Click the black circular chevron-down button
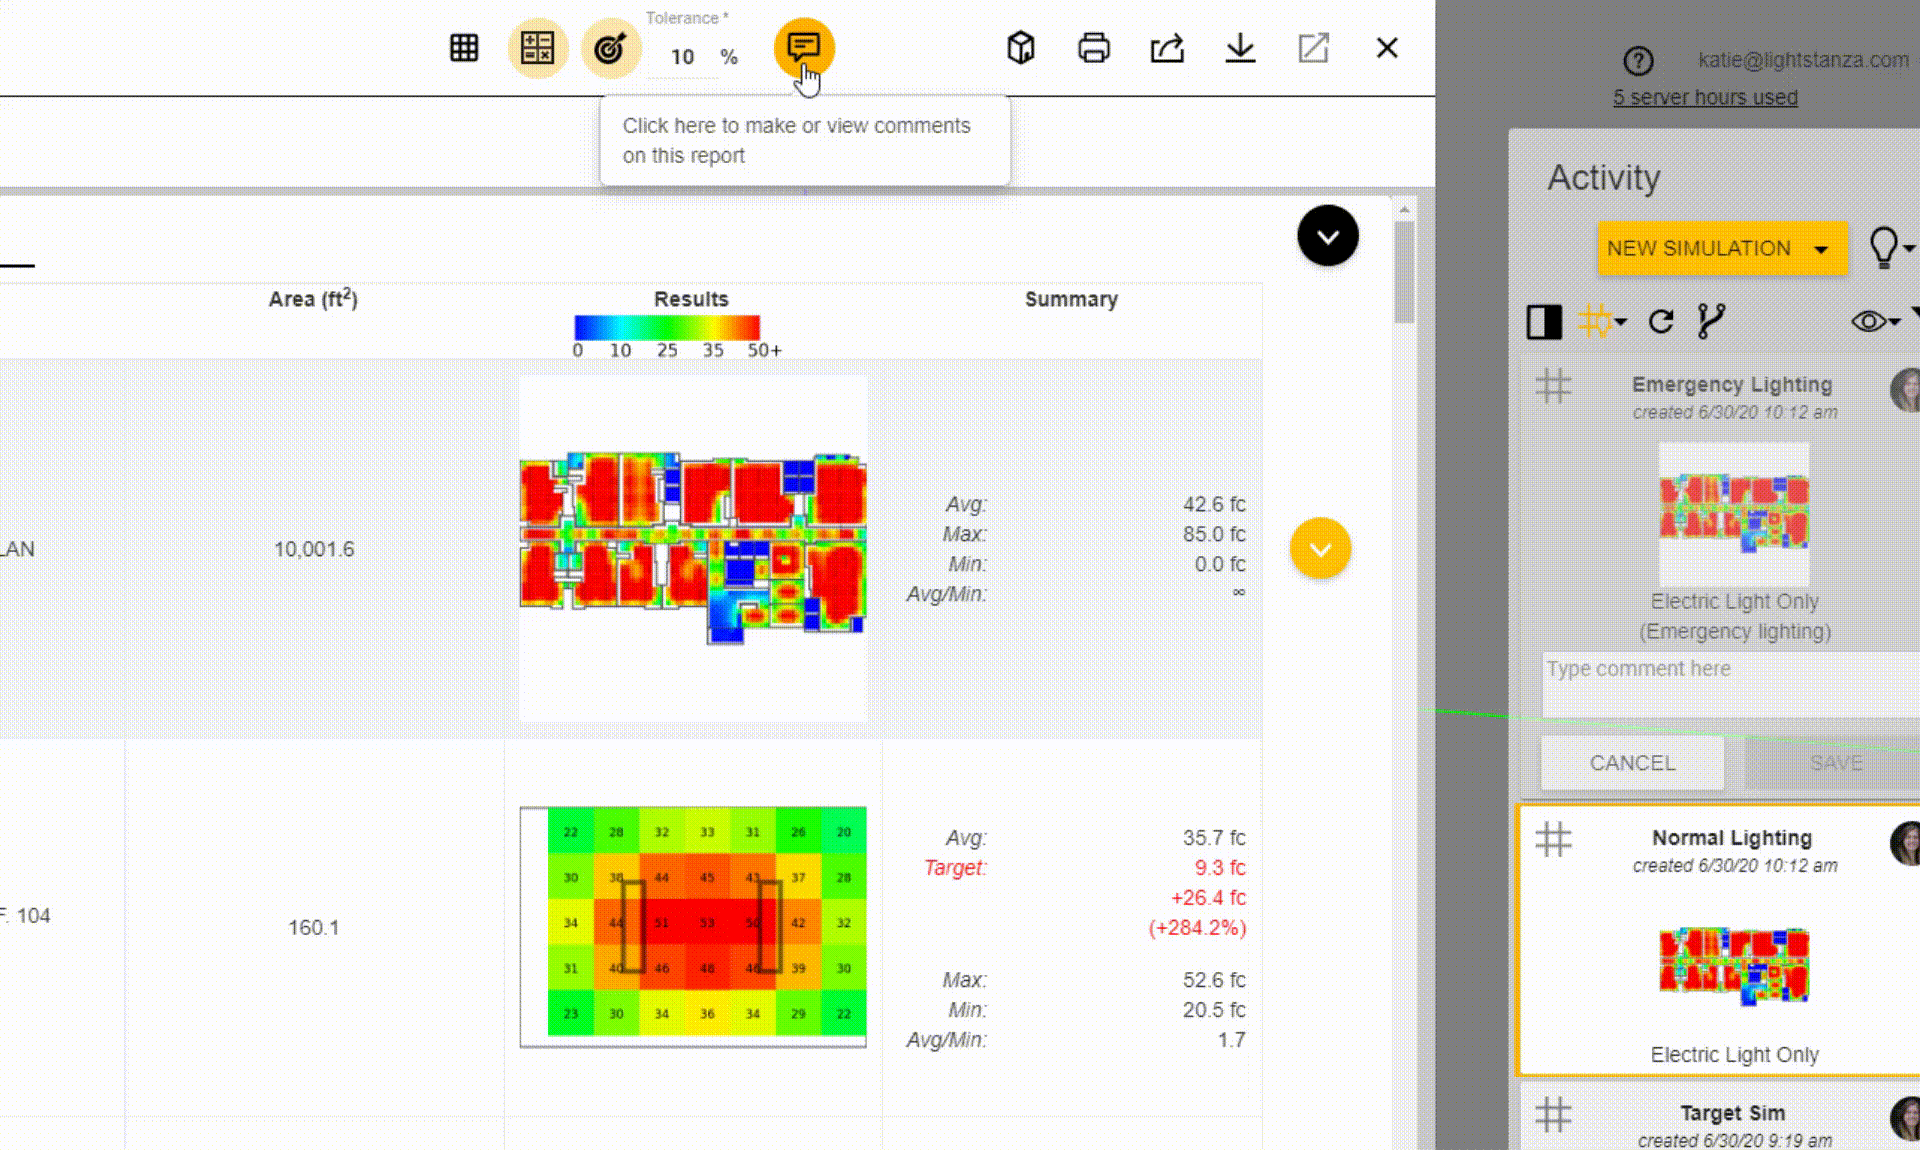 [1327, 236]
